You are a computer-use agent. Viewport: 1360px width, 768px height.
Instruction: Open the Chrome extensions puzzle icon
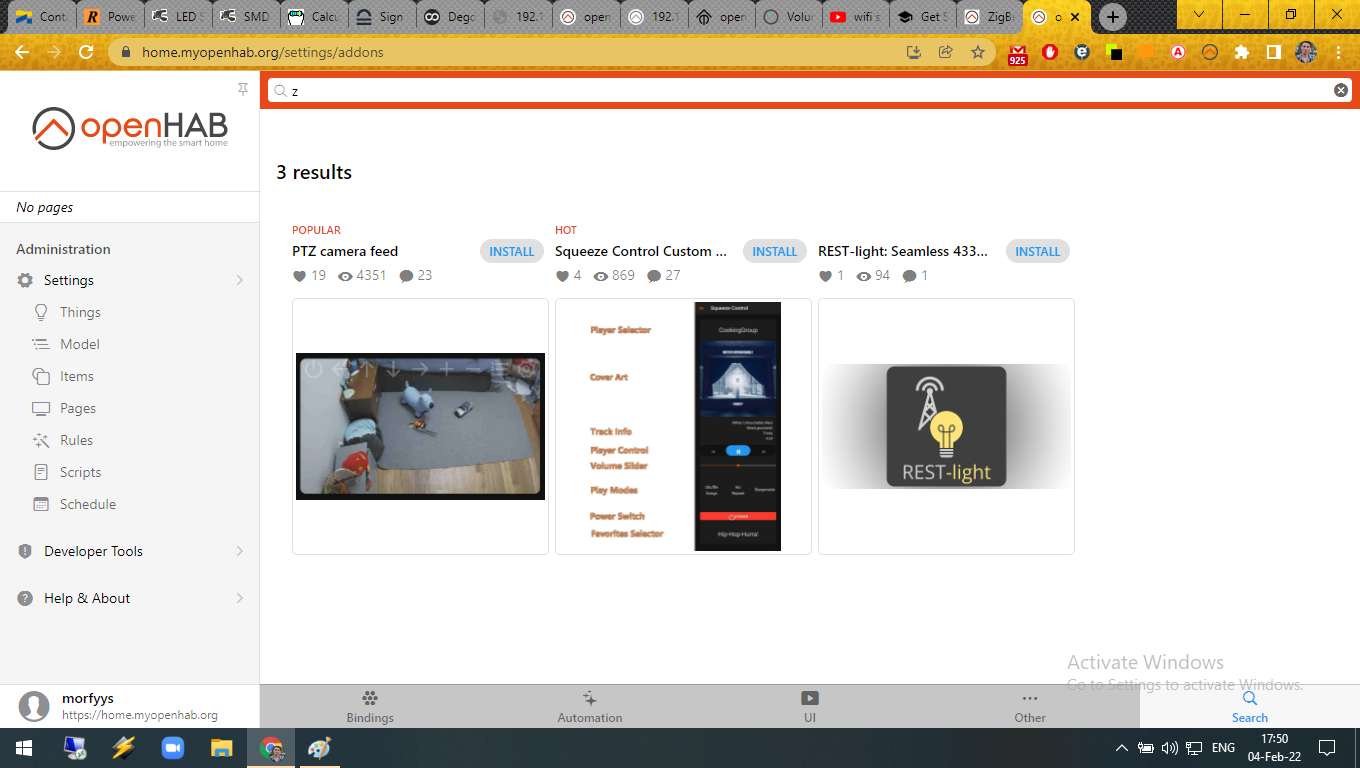tap(1242, 52)
